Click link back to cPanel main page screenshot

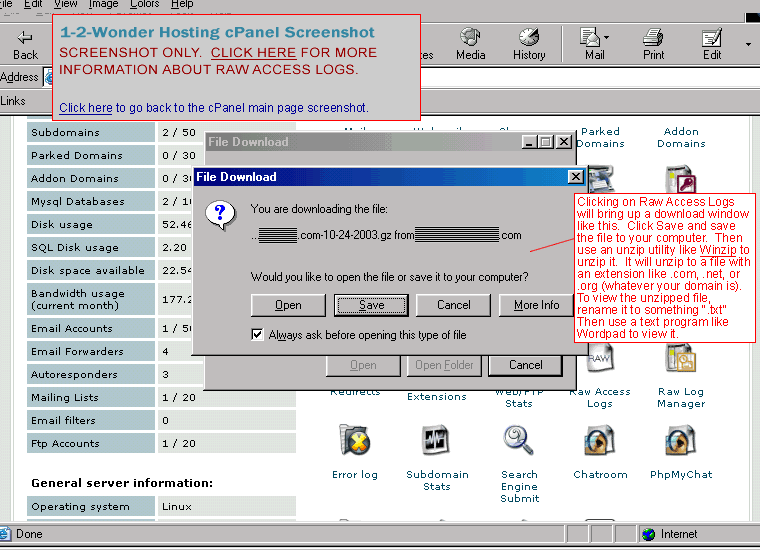[x=85, y=108]
